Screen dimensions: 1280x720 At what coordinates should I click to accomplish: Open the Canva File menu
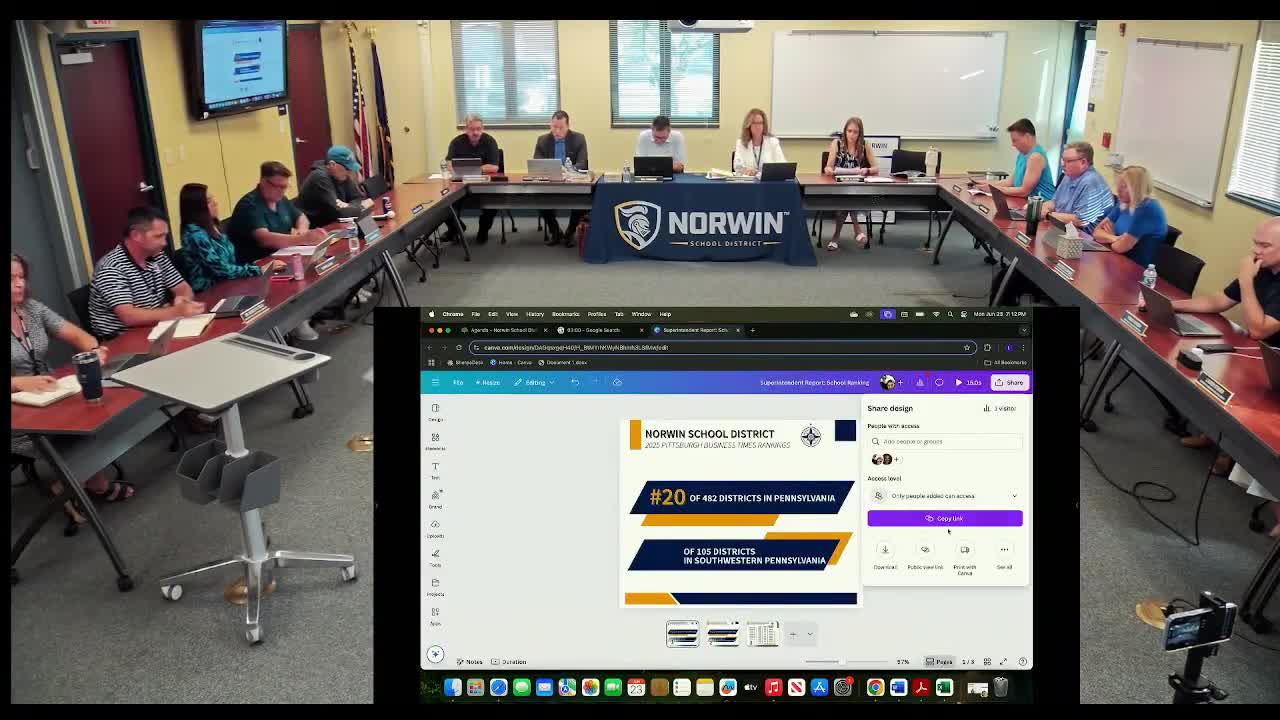coord(458,382)
